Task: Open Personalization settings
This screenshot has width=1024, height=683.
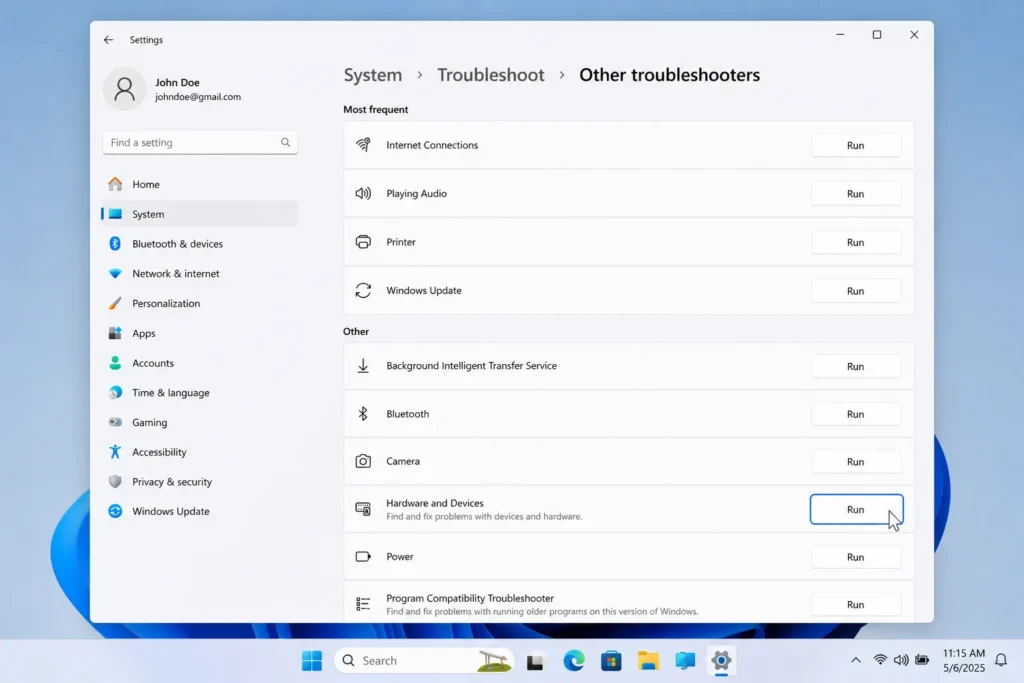Action: (200, 304)
